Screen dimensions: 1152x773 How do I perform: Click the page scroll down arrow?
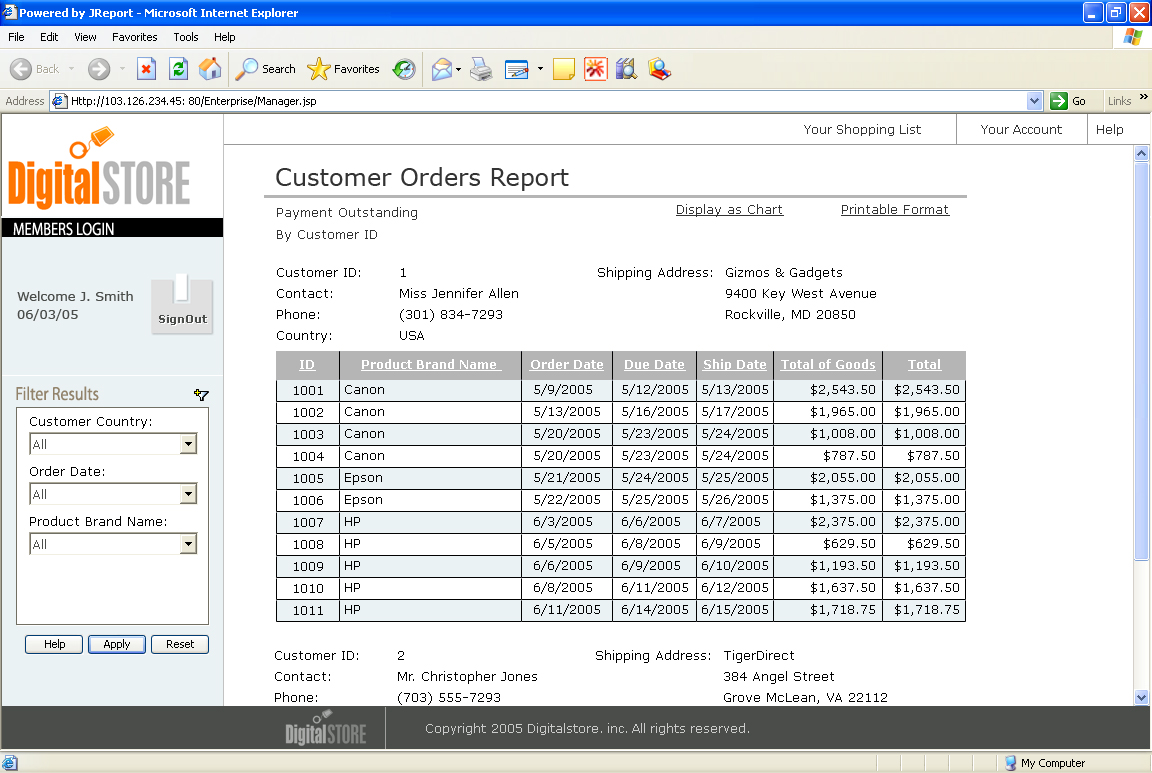point(1141,697)
